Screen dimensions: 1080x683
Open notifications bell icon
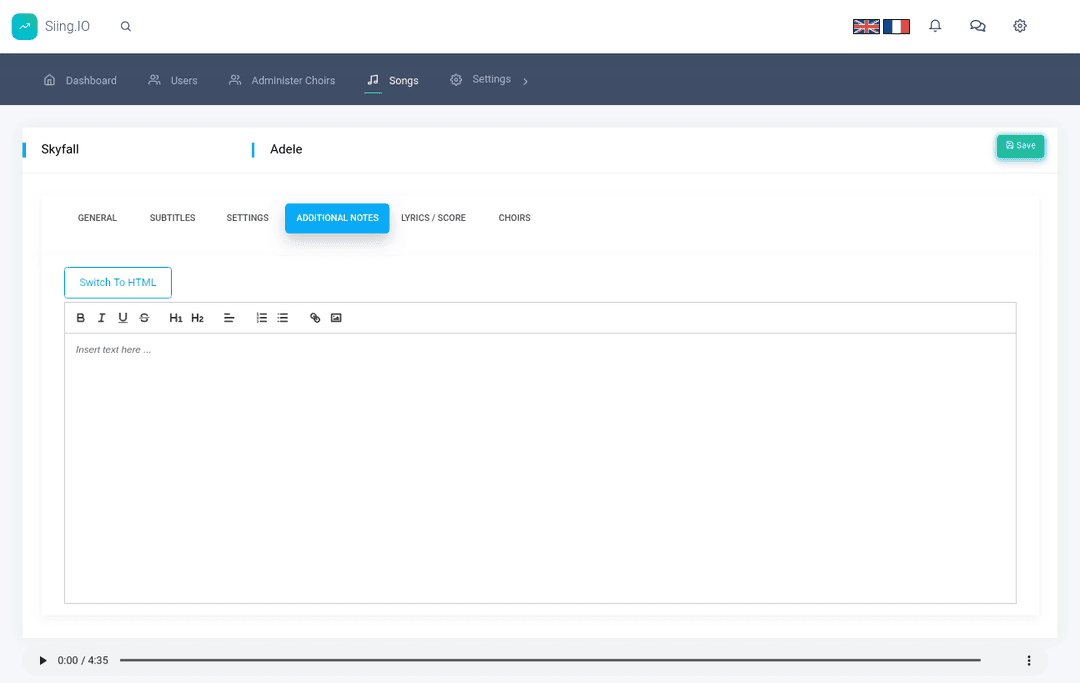point(935,26)
